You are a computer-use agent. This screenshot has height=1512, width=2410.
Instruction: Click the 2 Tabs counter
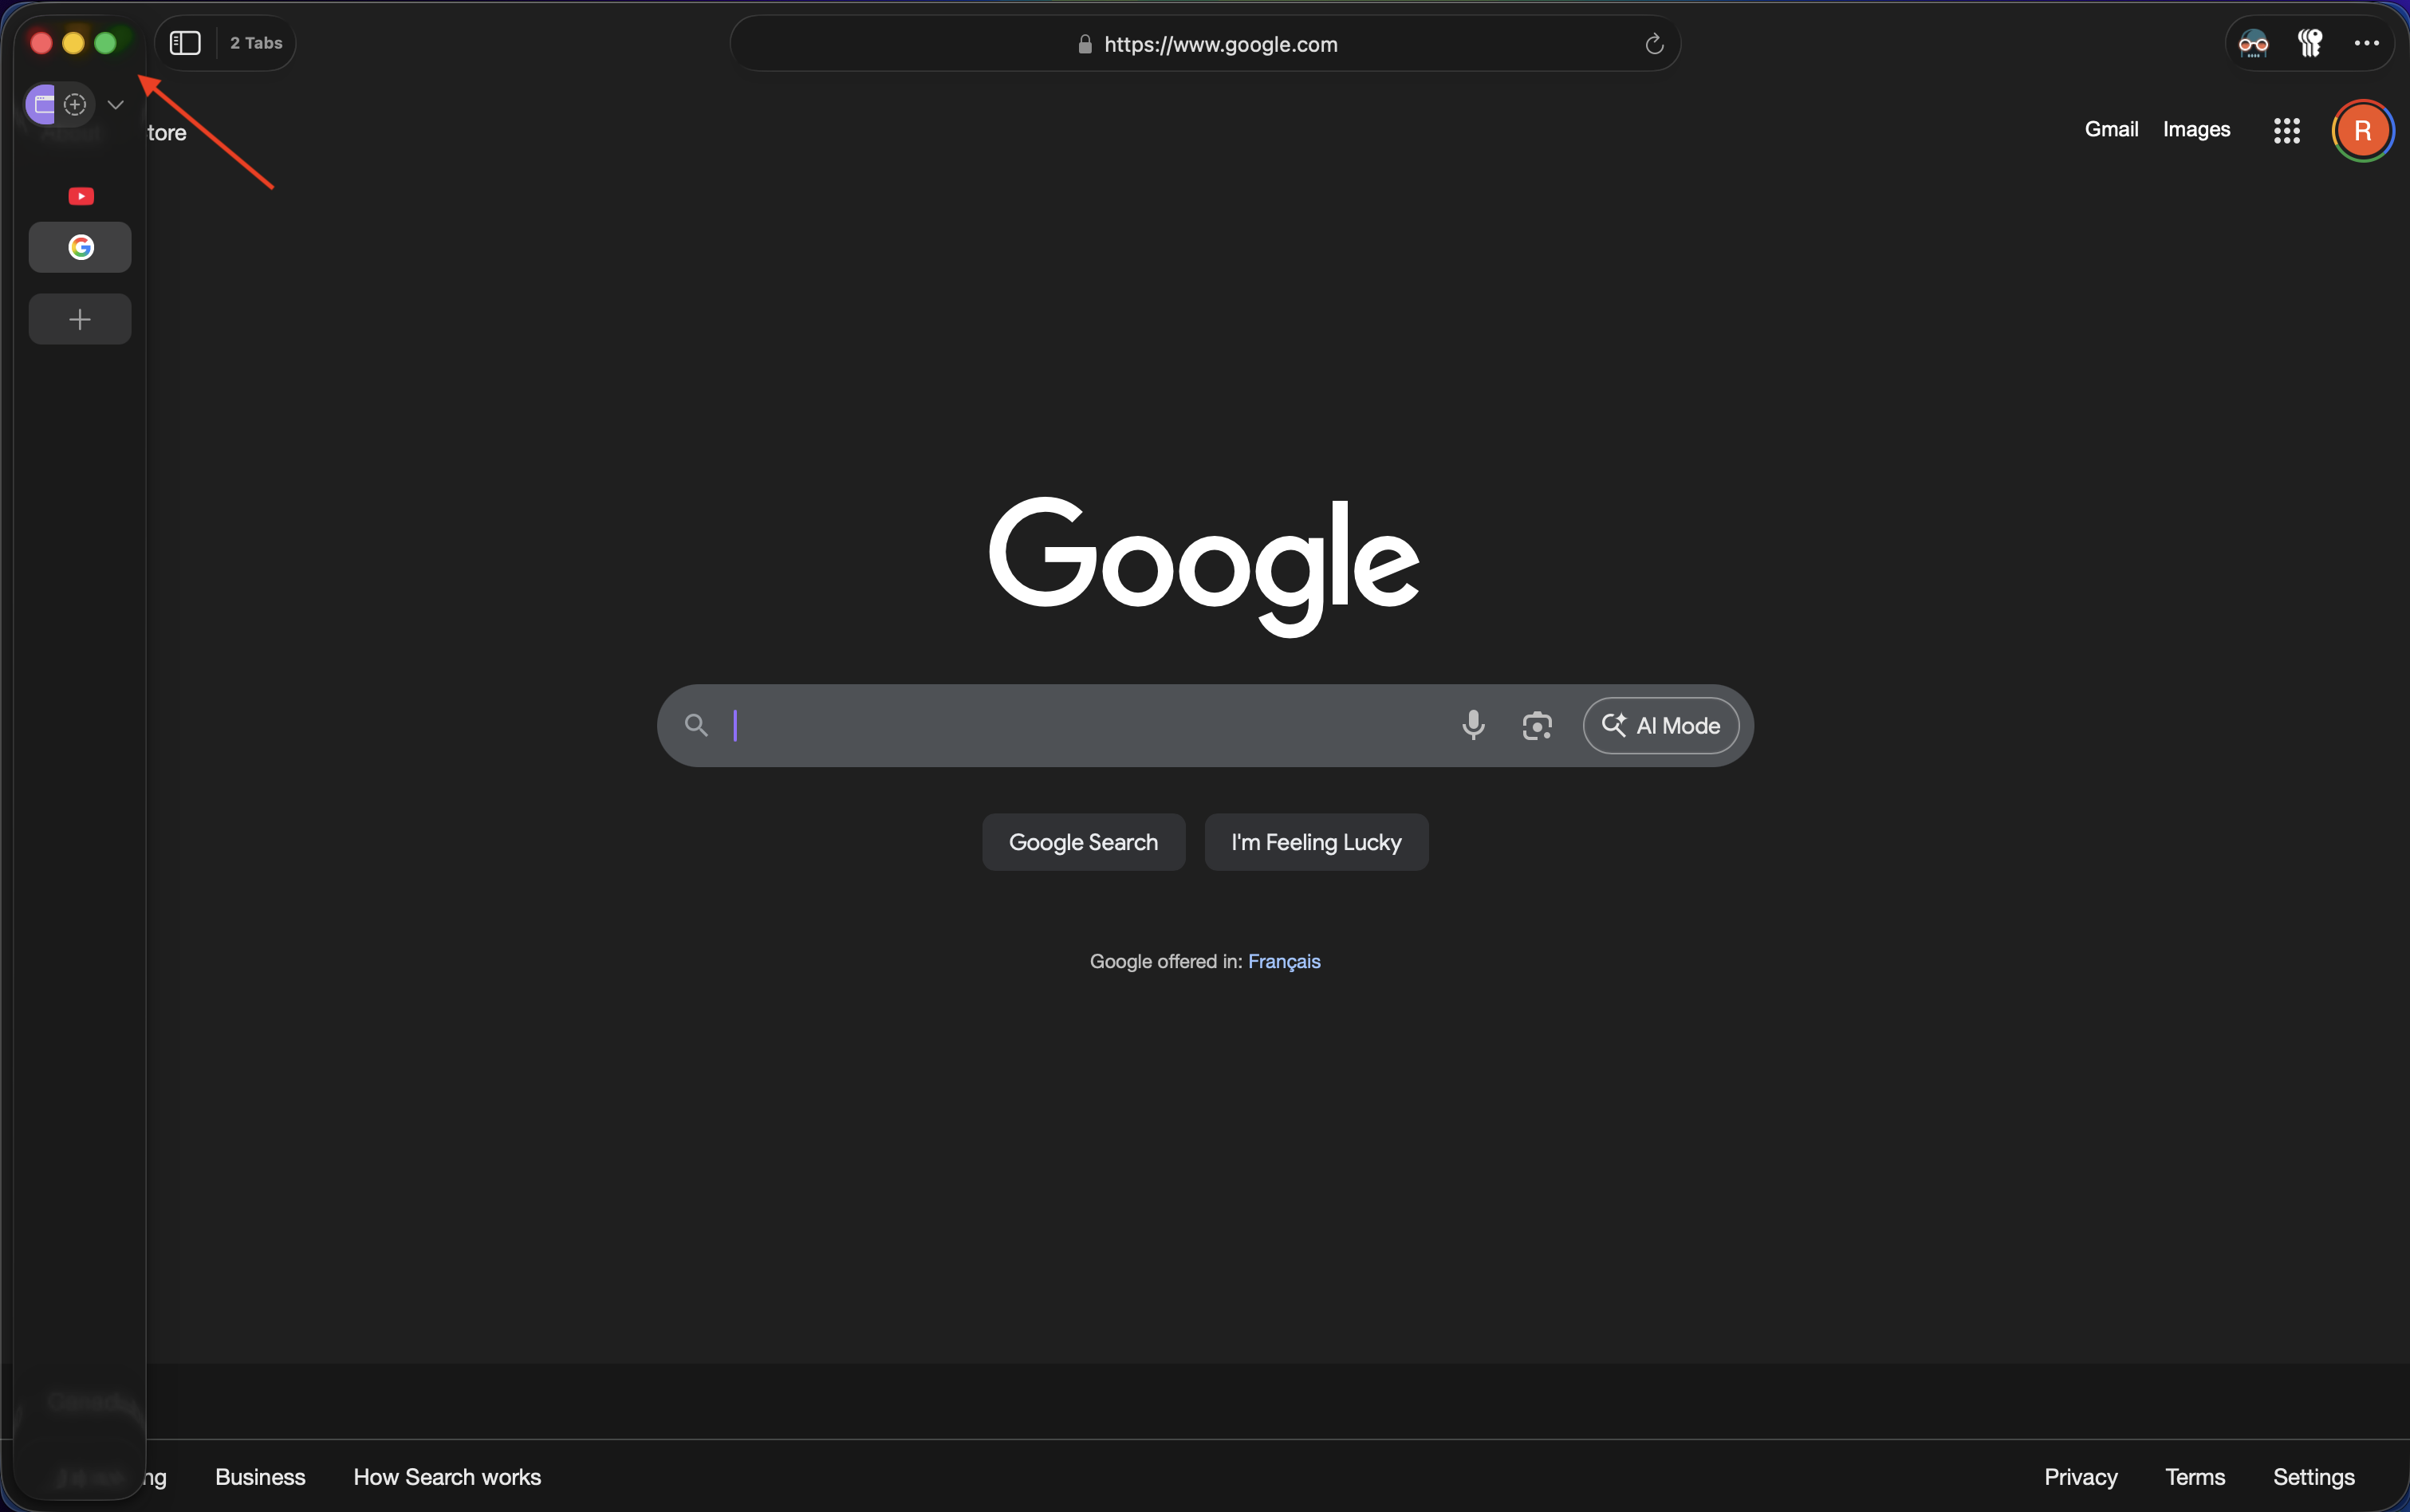pos(256,43)
